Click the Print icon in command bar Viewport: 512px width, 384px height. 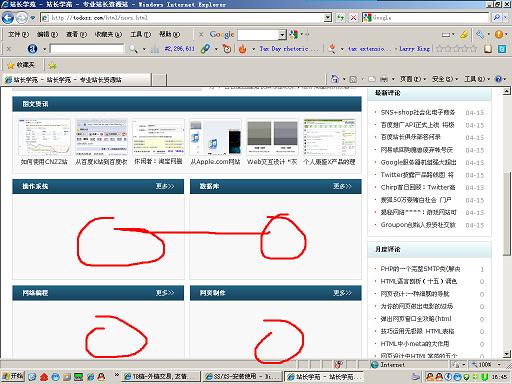click(384, 79)
